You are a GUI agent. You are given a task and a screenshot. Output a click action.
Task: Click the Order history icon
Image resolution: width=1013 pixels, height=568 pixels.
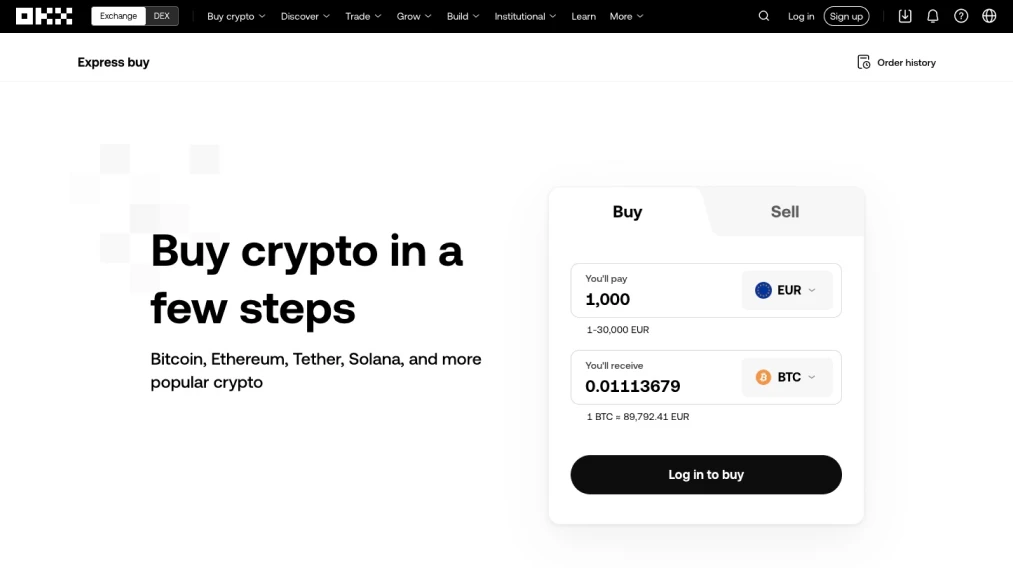click(864, 62)
